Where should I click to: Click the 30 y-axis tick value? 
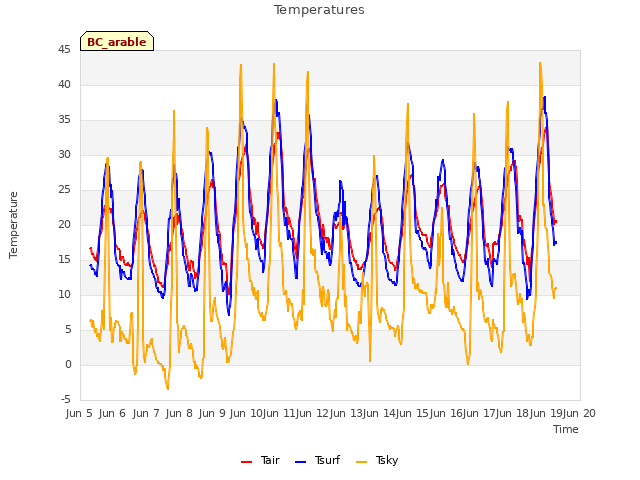64,154
